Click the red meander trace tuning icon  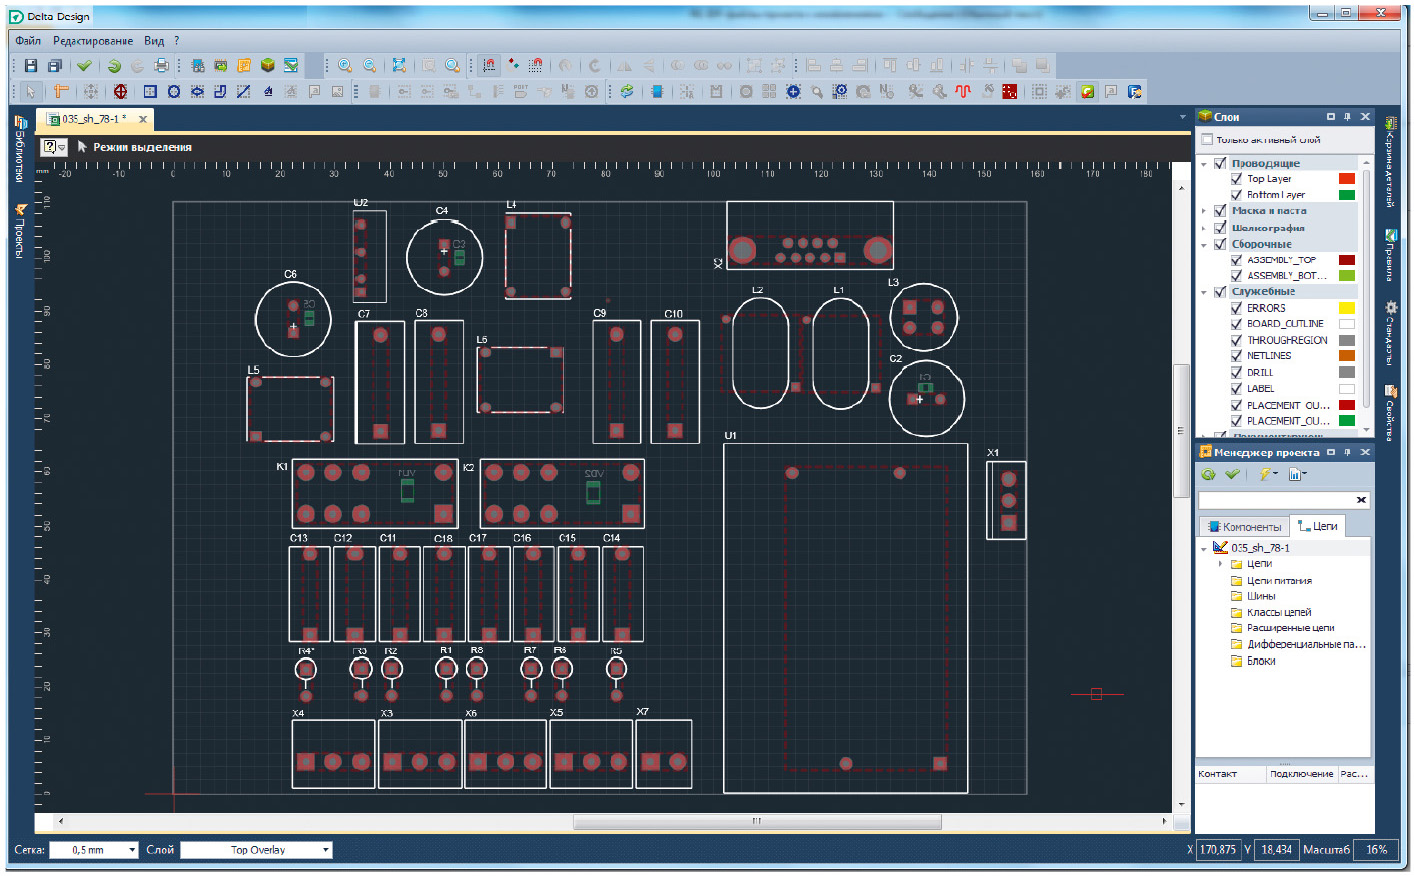(962, 92)
